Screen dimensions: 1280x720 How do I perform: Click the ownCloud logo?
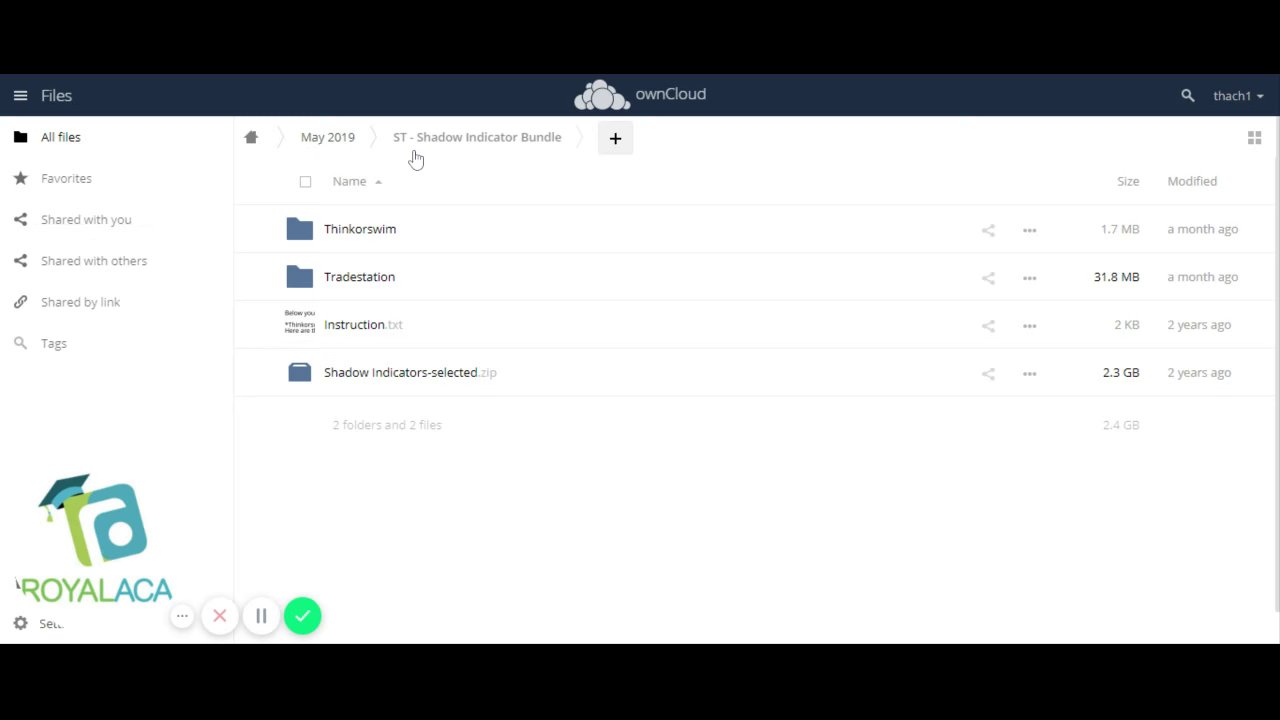[x=640, y=95]
